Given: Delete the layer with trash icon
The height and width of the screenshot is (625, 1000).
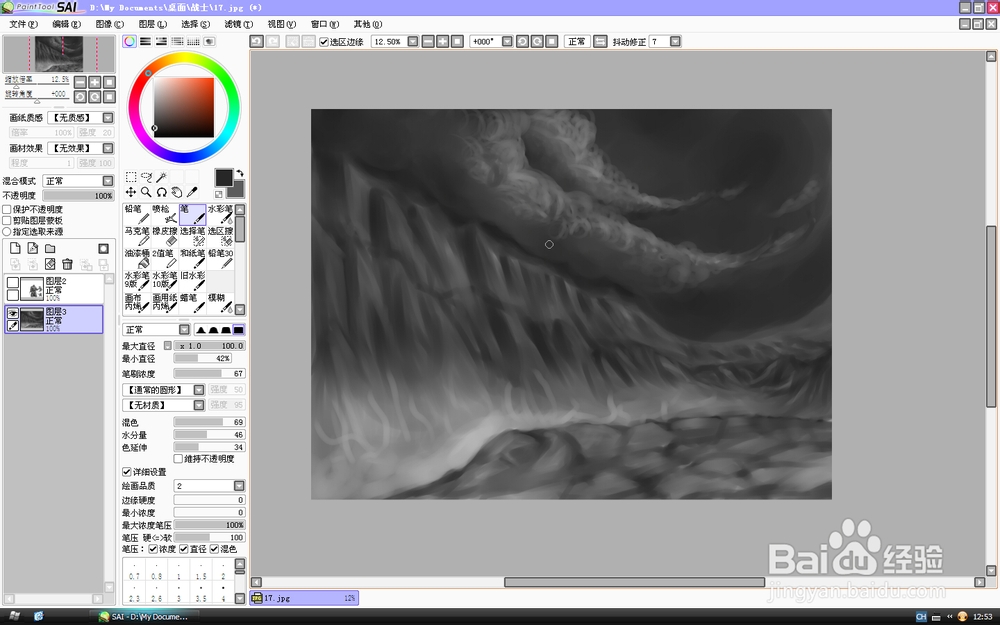Looking at the screenshot, I should click(x=67, y=264).
